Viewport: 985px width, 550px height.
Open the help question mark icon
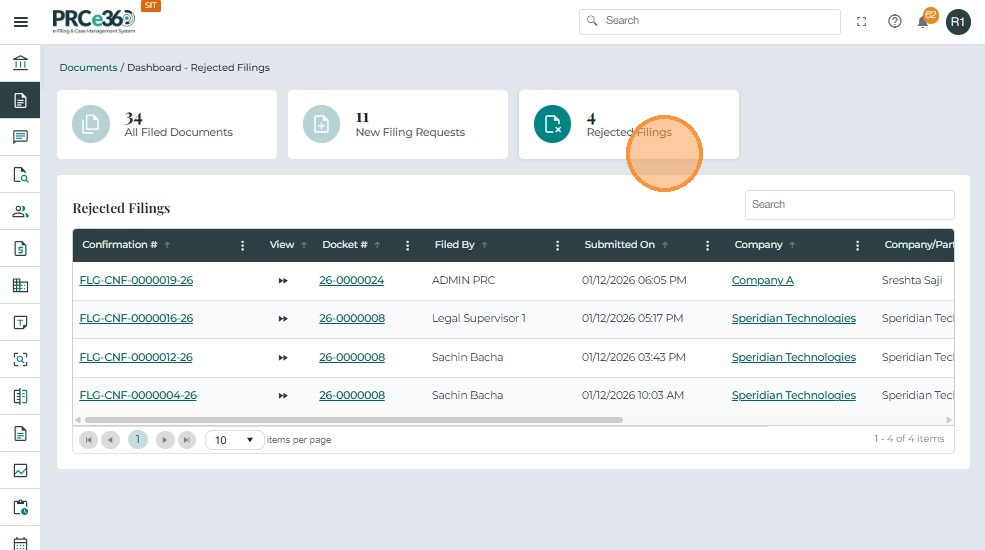(x=895, y=21)
